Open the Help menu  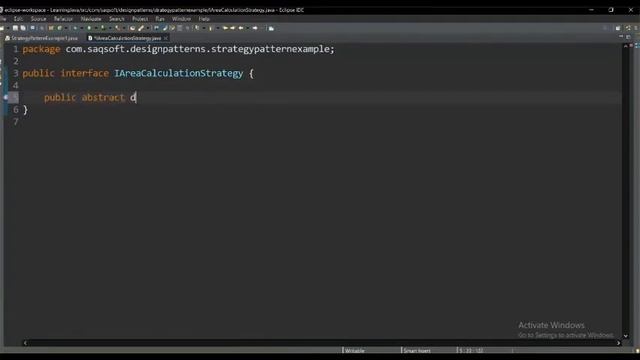point(204,19)
